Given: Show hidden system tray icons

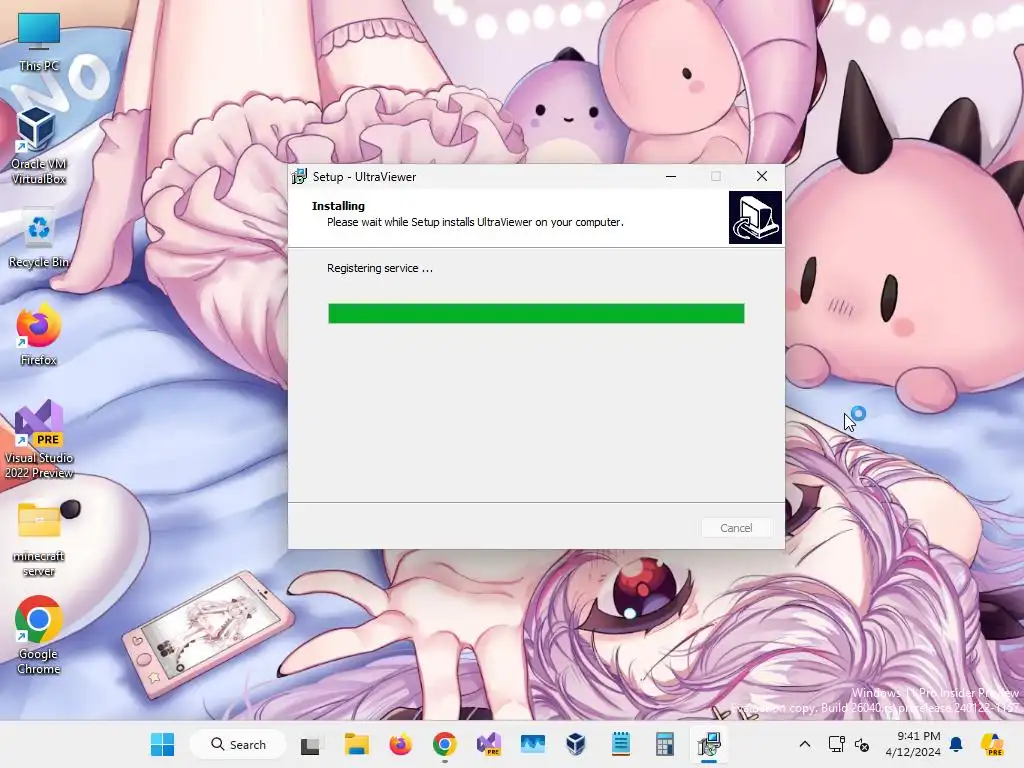Looking at the screenshot, I should pyautogui.click(x=805, y=744).
